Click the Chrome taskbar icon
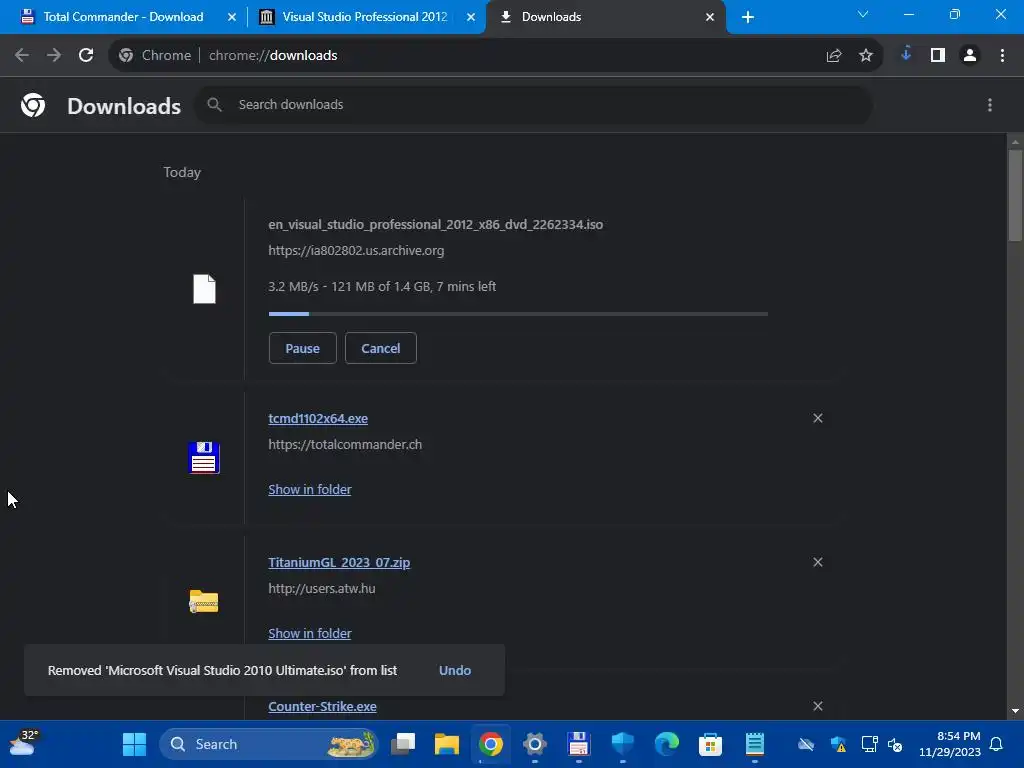 point(490,744)
